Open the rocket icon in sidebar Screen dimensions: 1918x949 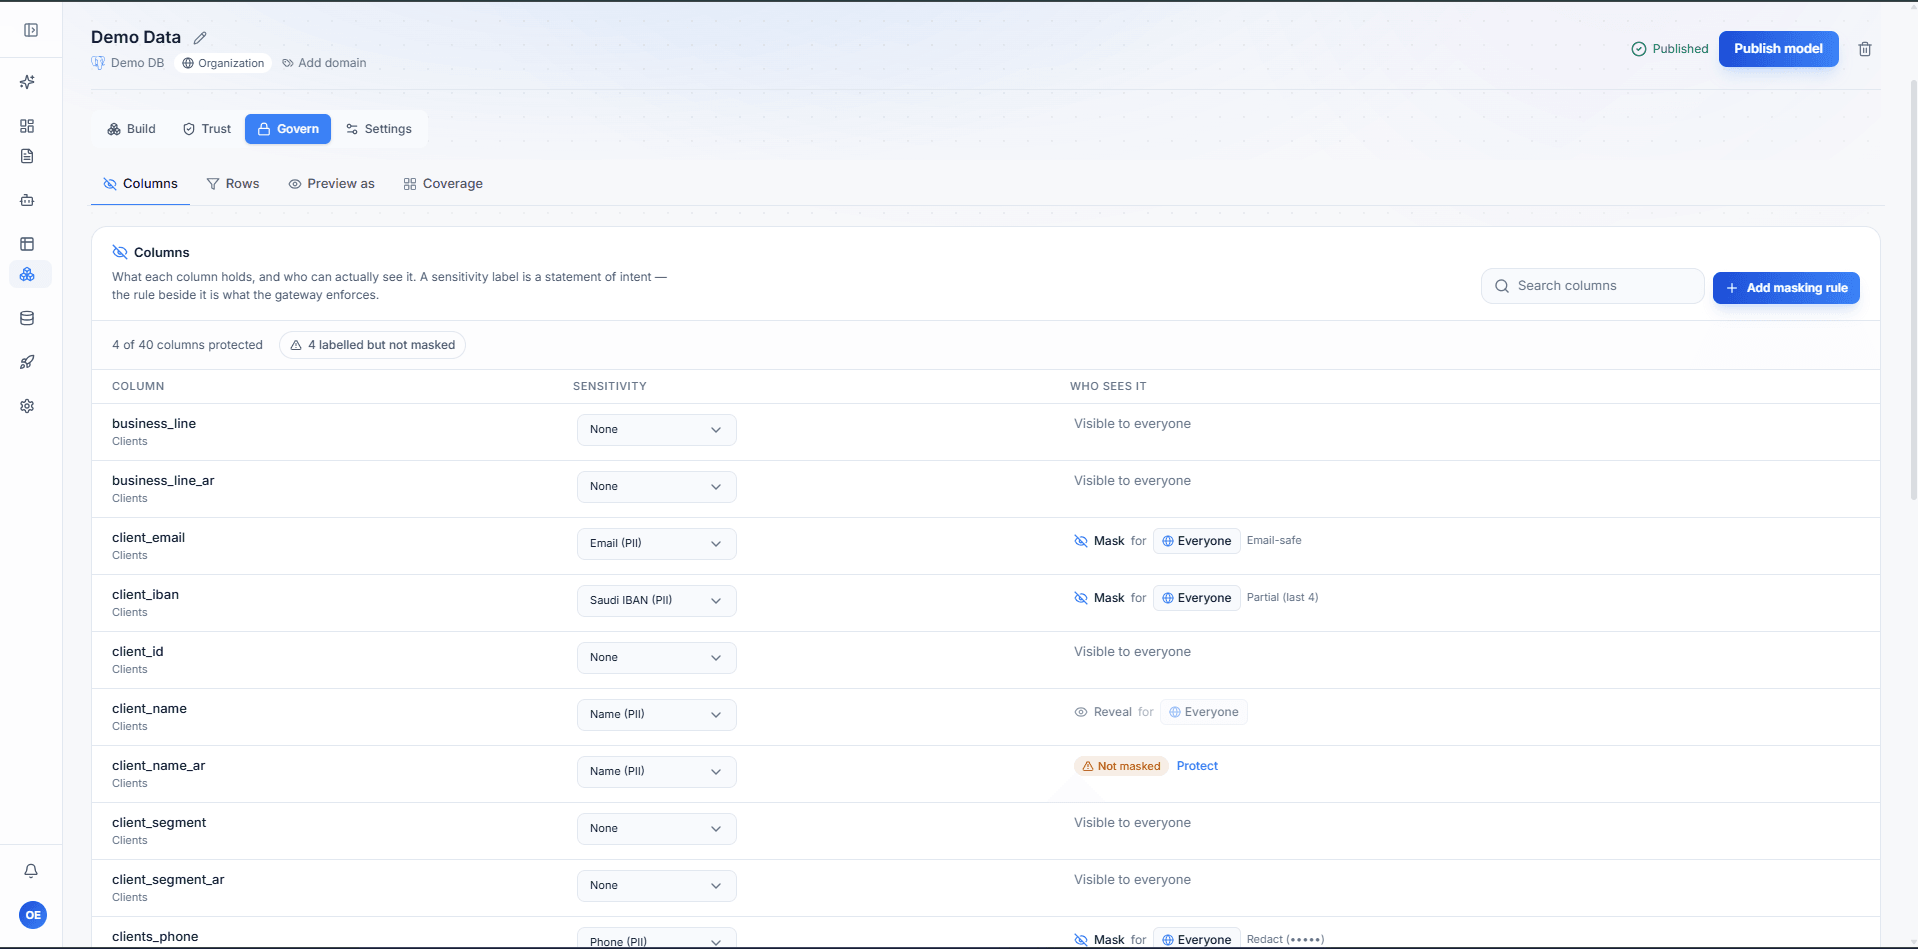click(27, 362)
